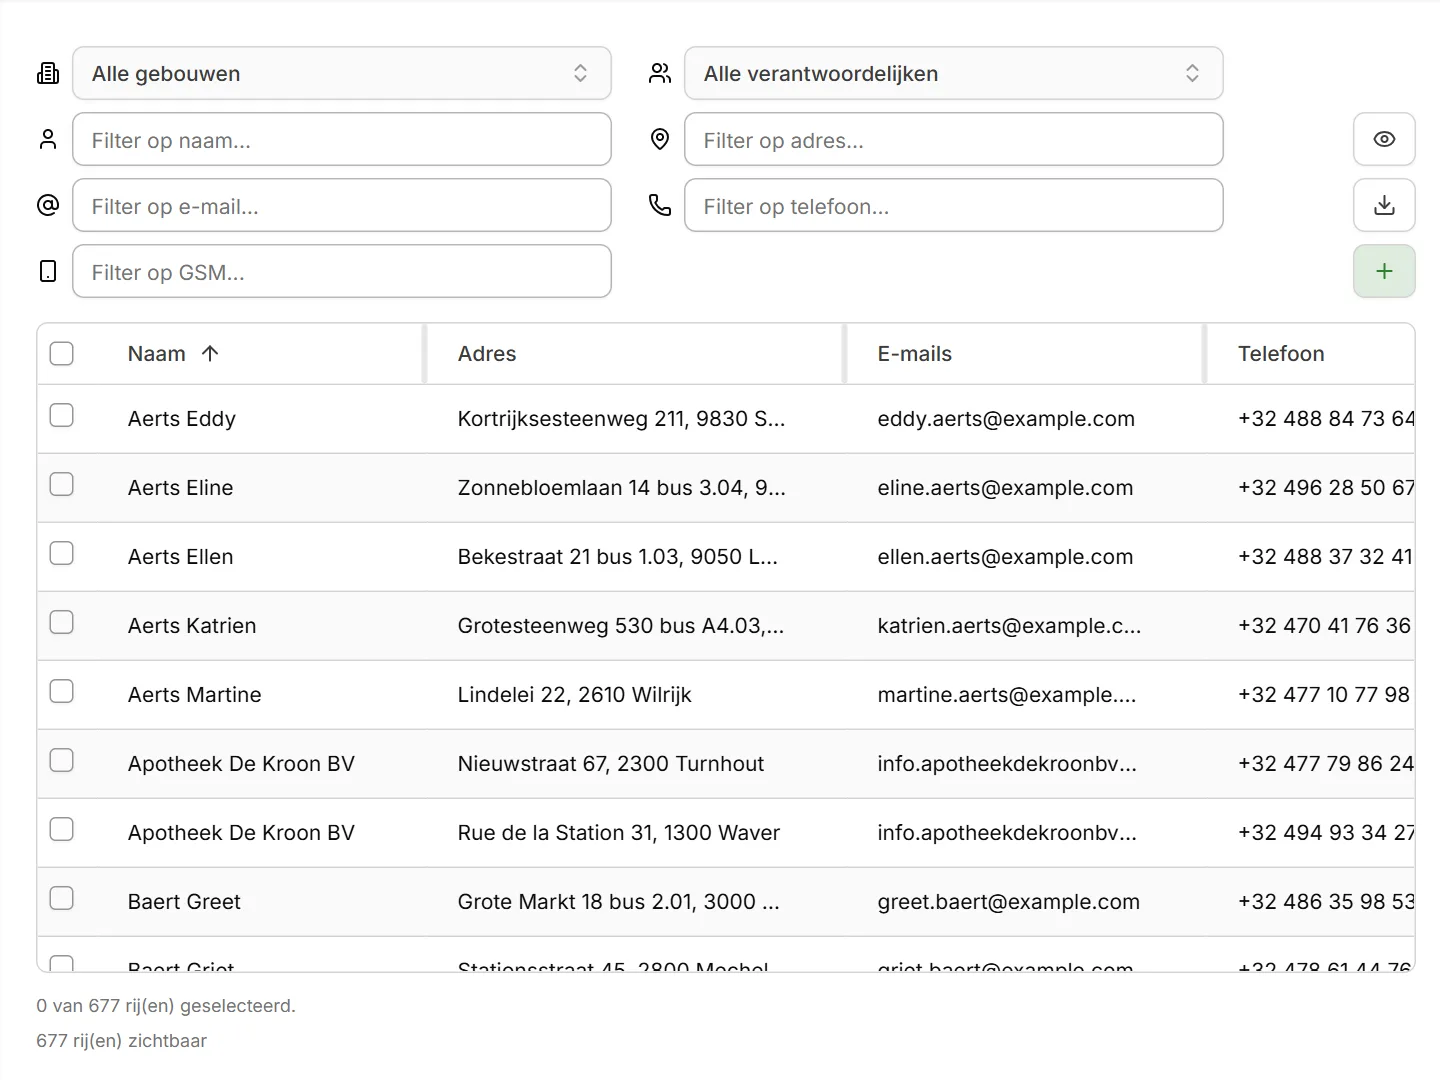Click the people icon beside Alle verantwoordelijken
The height and width of the screenshot is (1080, 1440).
click(x=660, y=73)
